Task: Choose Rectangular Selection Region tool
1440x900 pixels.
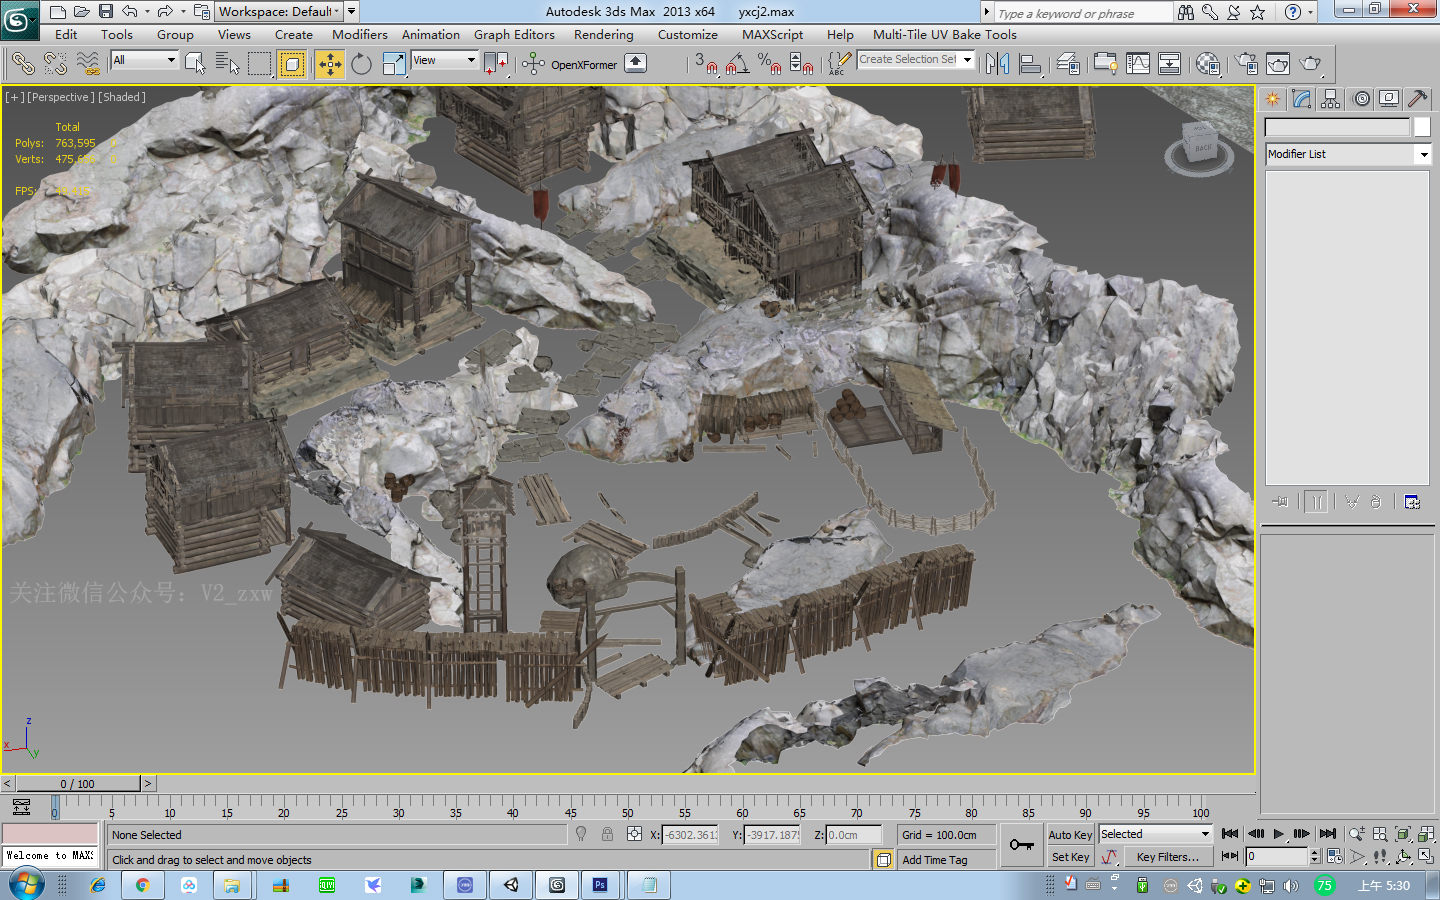Action: [259, 64]
